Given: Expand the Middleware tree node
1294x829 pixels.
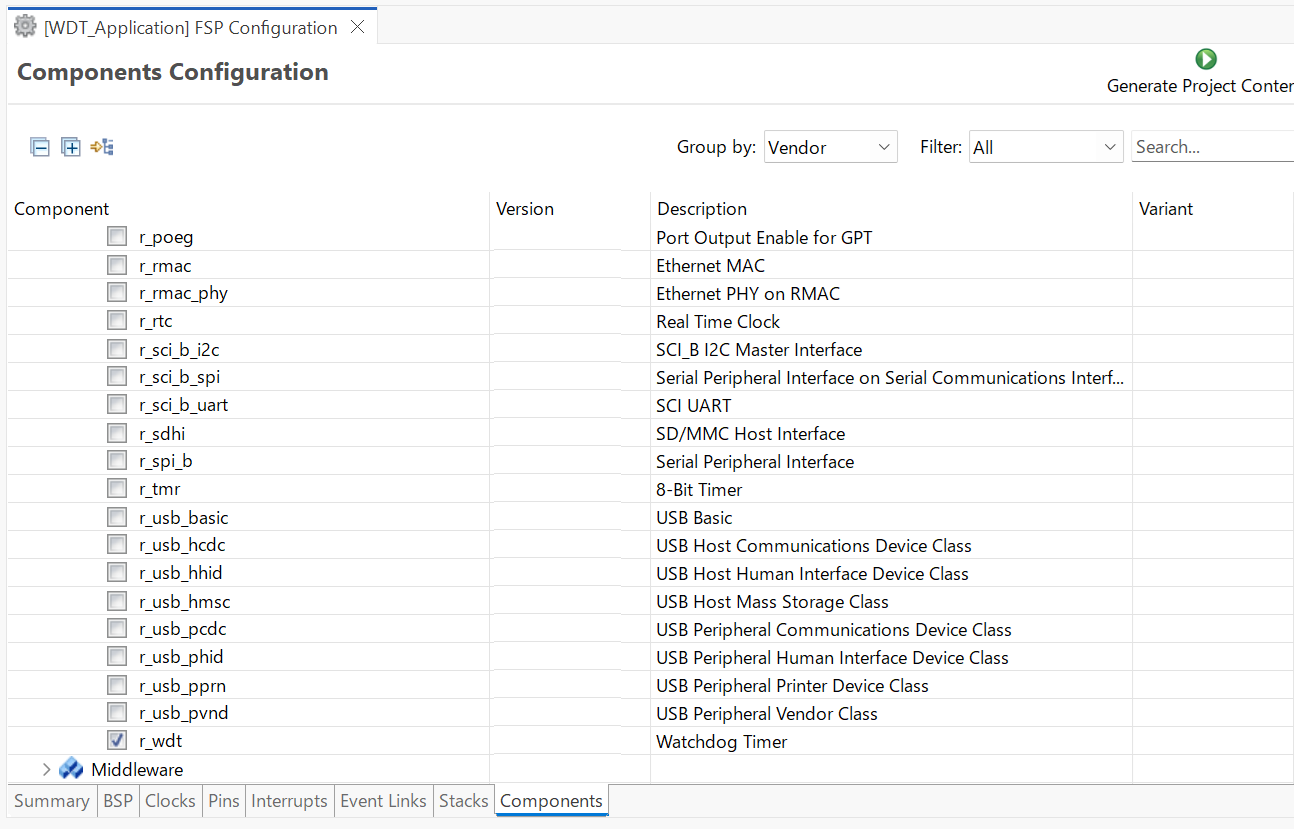Looking at the screenshot, I should coord(46,769).
